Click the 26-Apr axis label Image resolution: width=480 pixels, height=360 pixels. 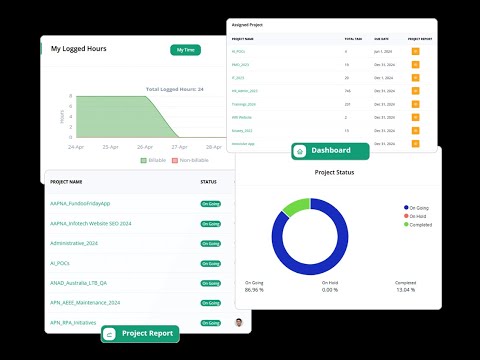(x=145, y=147)
